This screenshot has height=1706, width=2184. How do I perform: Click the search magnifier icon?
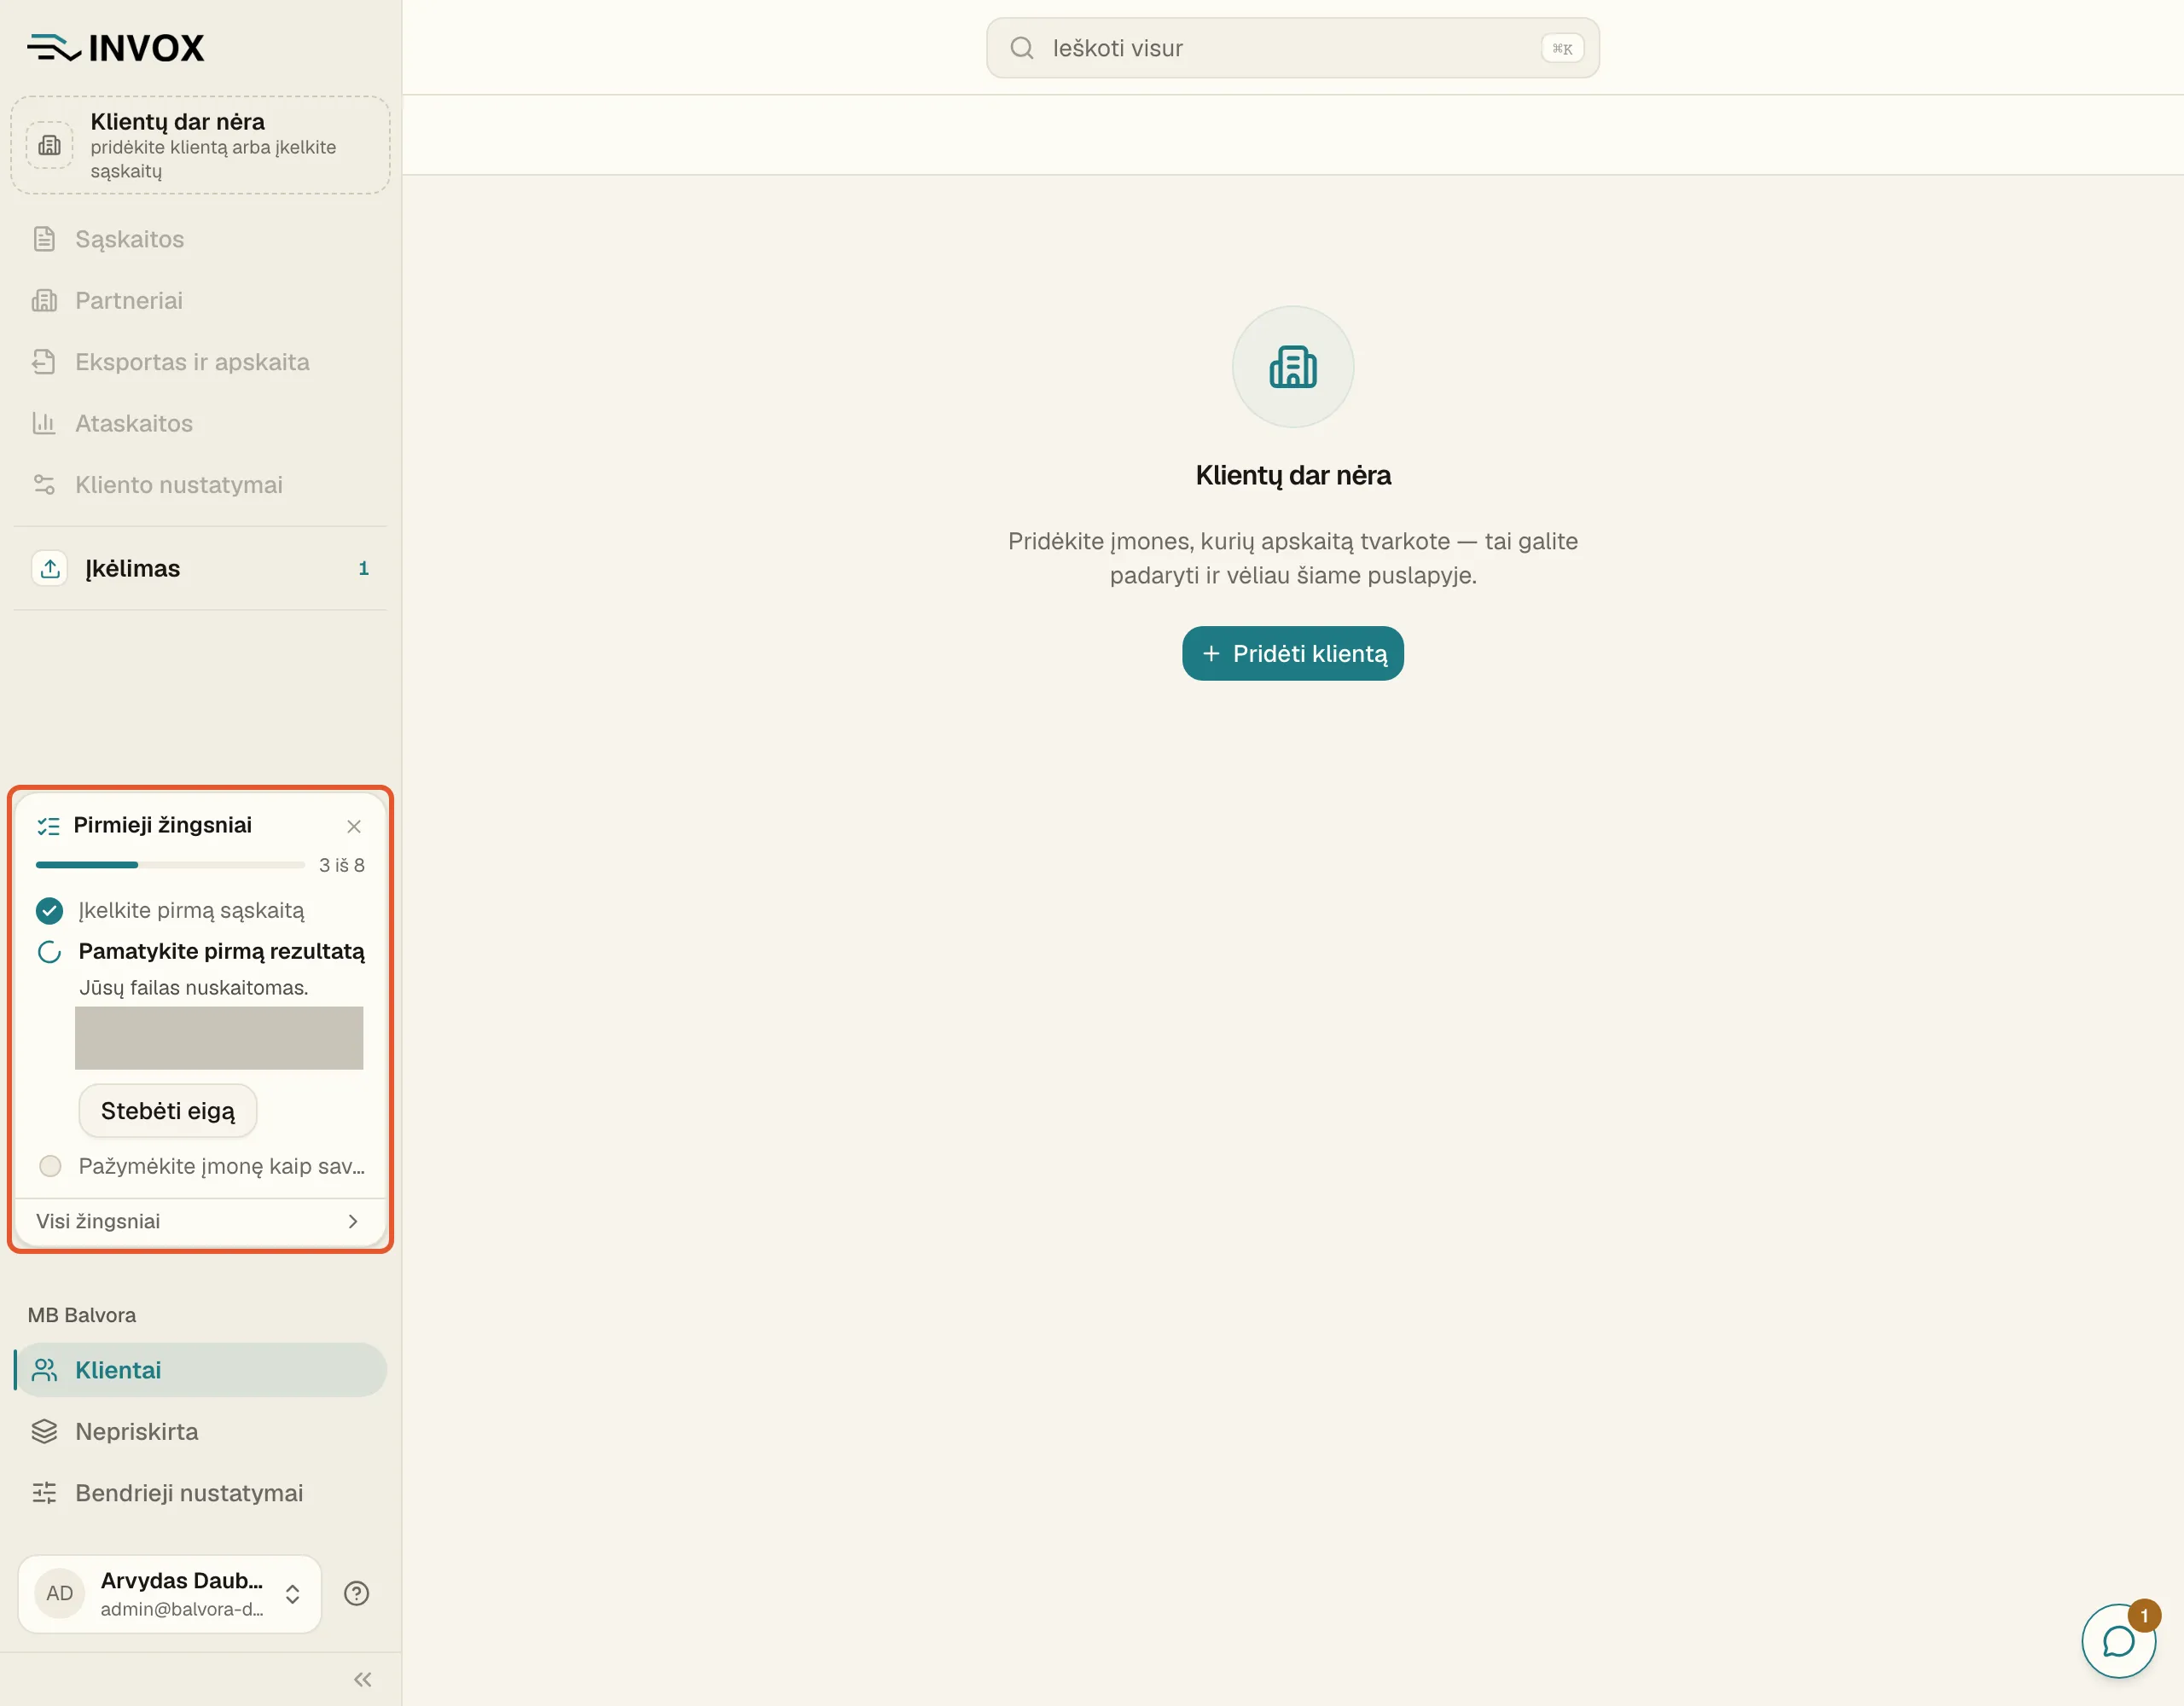click(x=1021, y=48)
